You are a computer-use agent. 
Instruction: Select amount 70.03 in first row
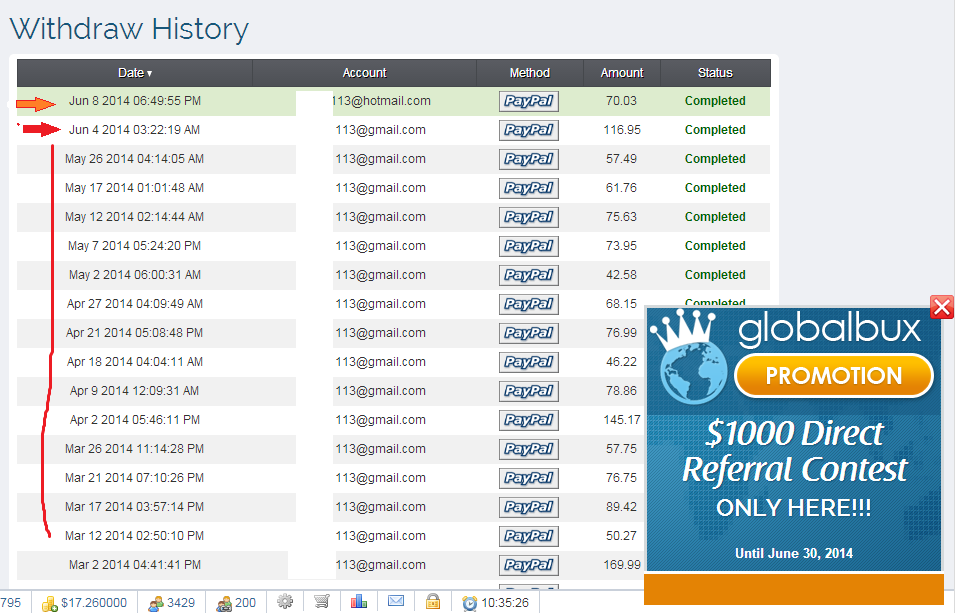(621, 101)
